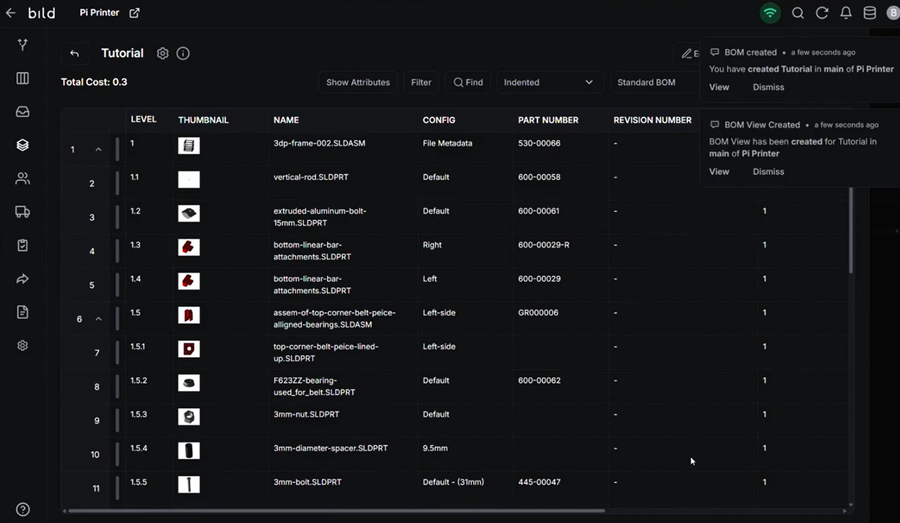The width and height of the screenshot is (900, 523).
Task: Show Tutorial info icon
Action: point(183,53)
